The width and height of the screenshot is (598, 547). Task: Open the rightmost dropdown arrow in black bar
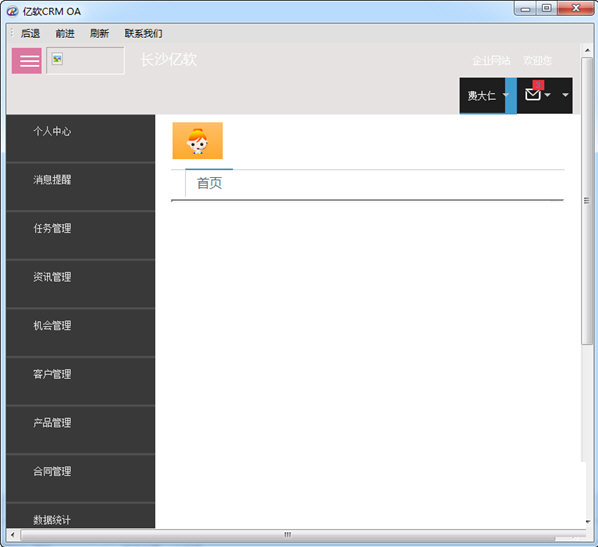565,95
